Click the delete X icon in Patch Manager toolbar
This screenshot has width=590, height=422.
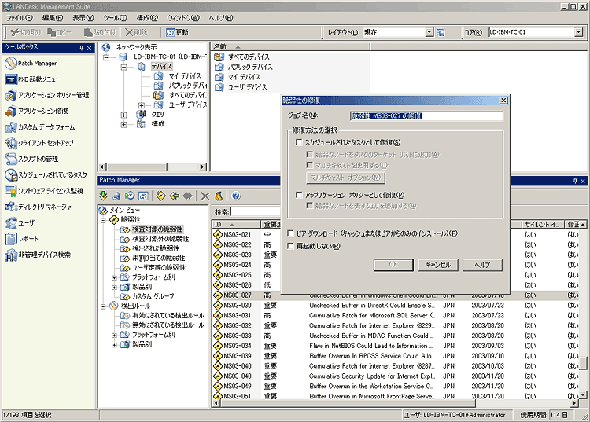(205, 196)
